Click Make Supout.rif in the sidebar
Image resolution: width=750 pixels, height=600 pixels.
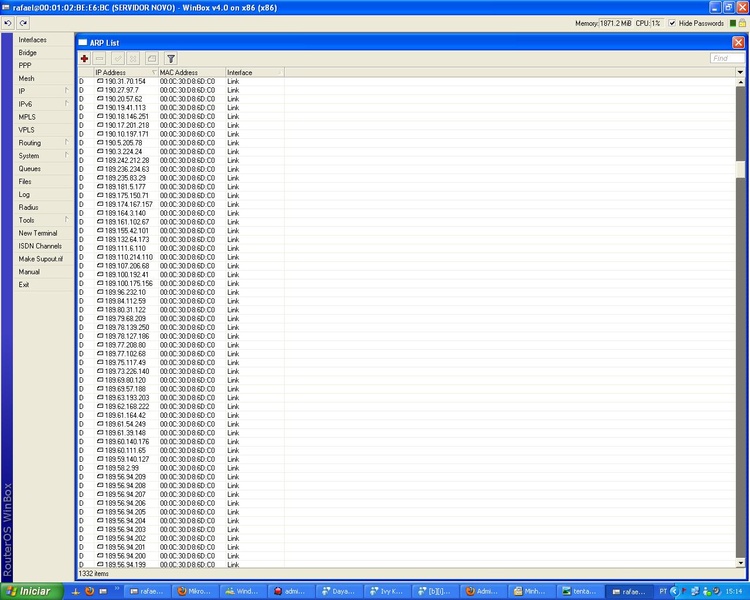click(x=41, y=259)
